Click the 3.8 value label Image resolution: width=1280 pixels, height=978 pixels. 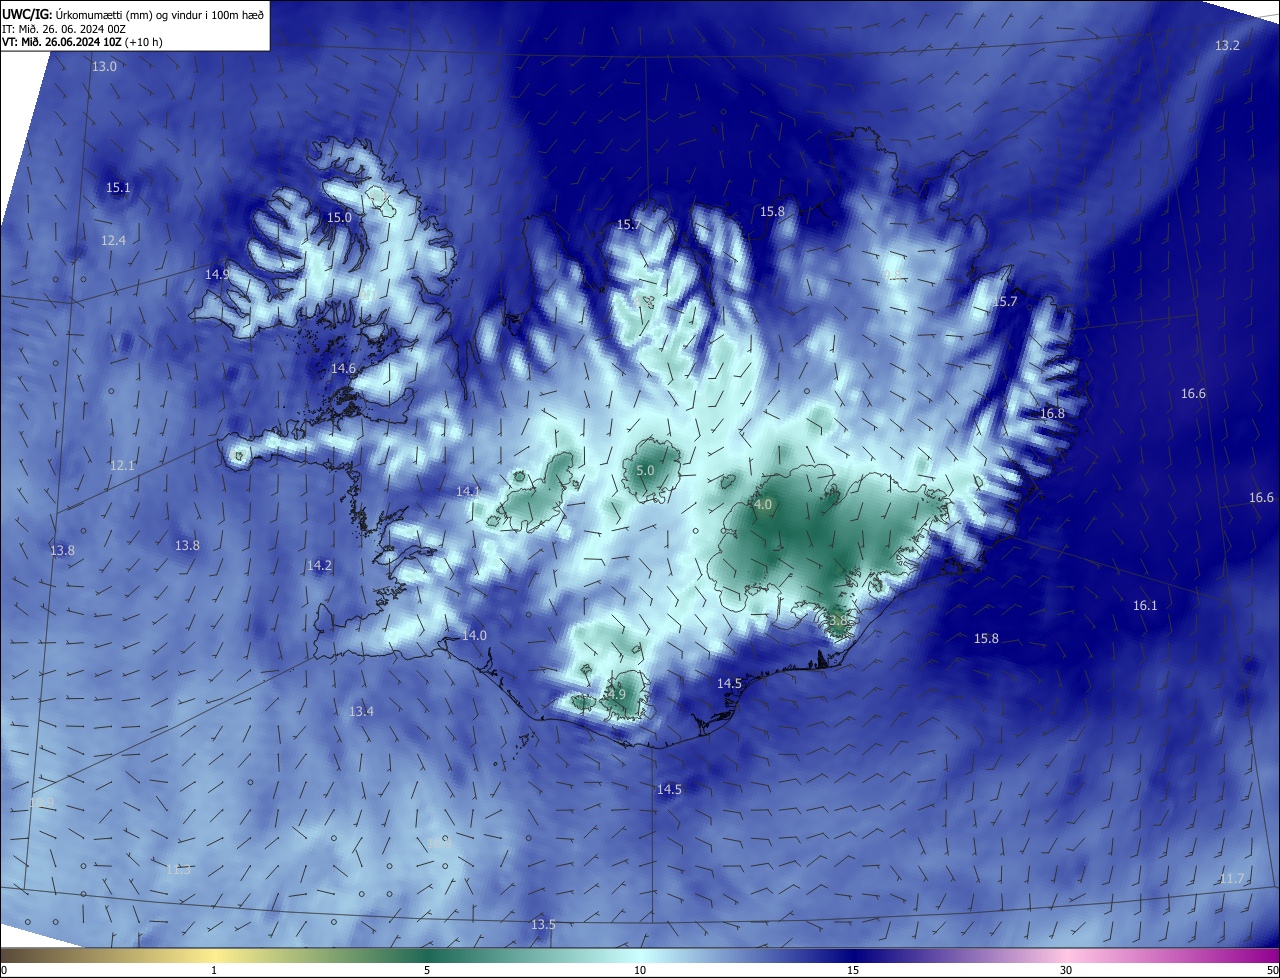[x=837, y=620]
